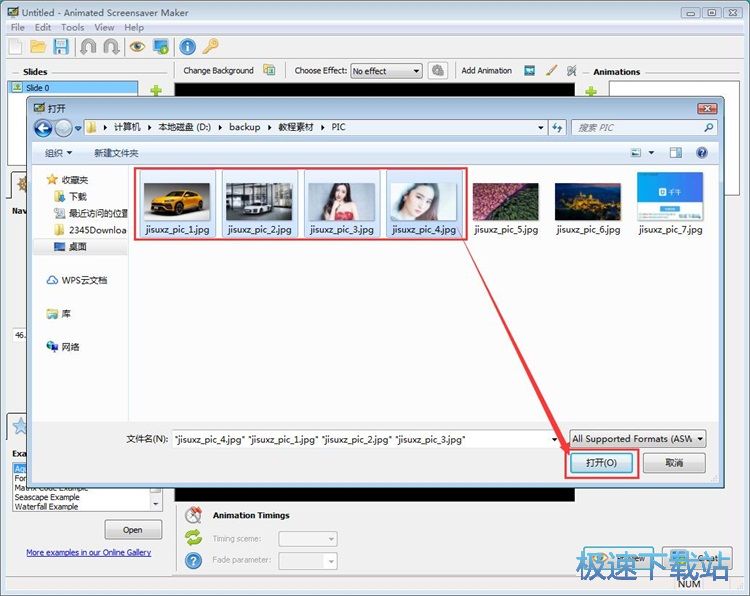Open the Timing scheme dropdown
The image size is (750, 596).
(308, 539)
